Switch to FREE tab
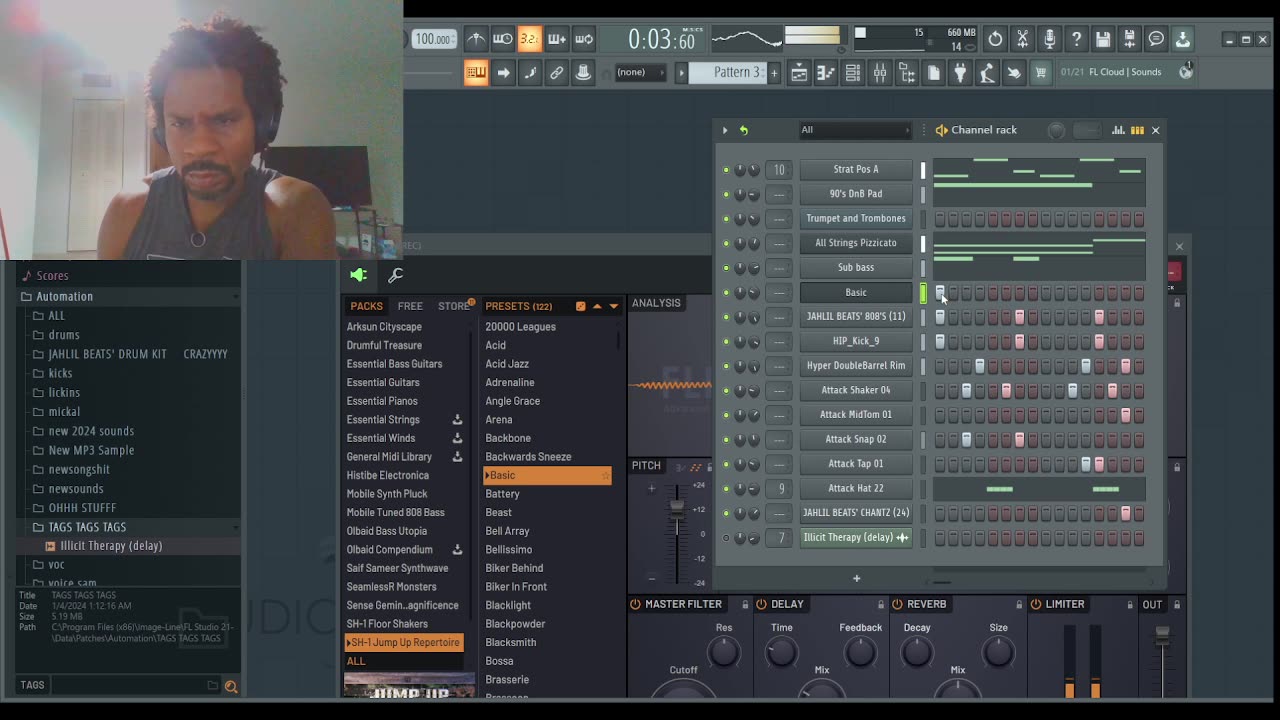 (x=410, y=306)
